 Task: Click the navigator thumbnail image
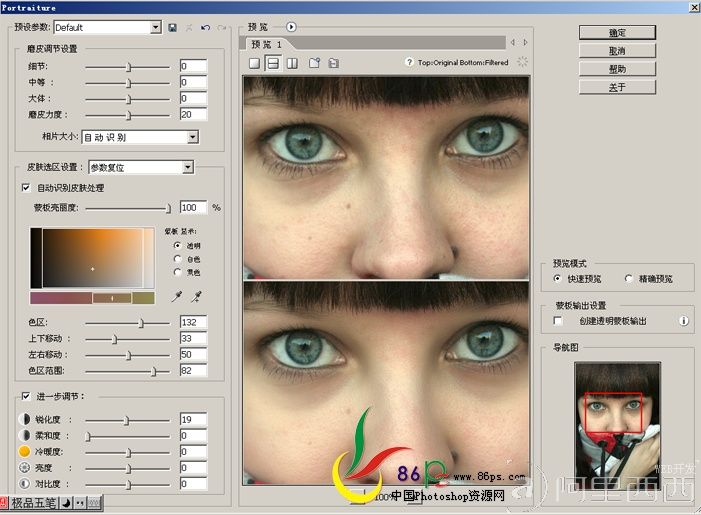[617, 420]
